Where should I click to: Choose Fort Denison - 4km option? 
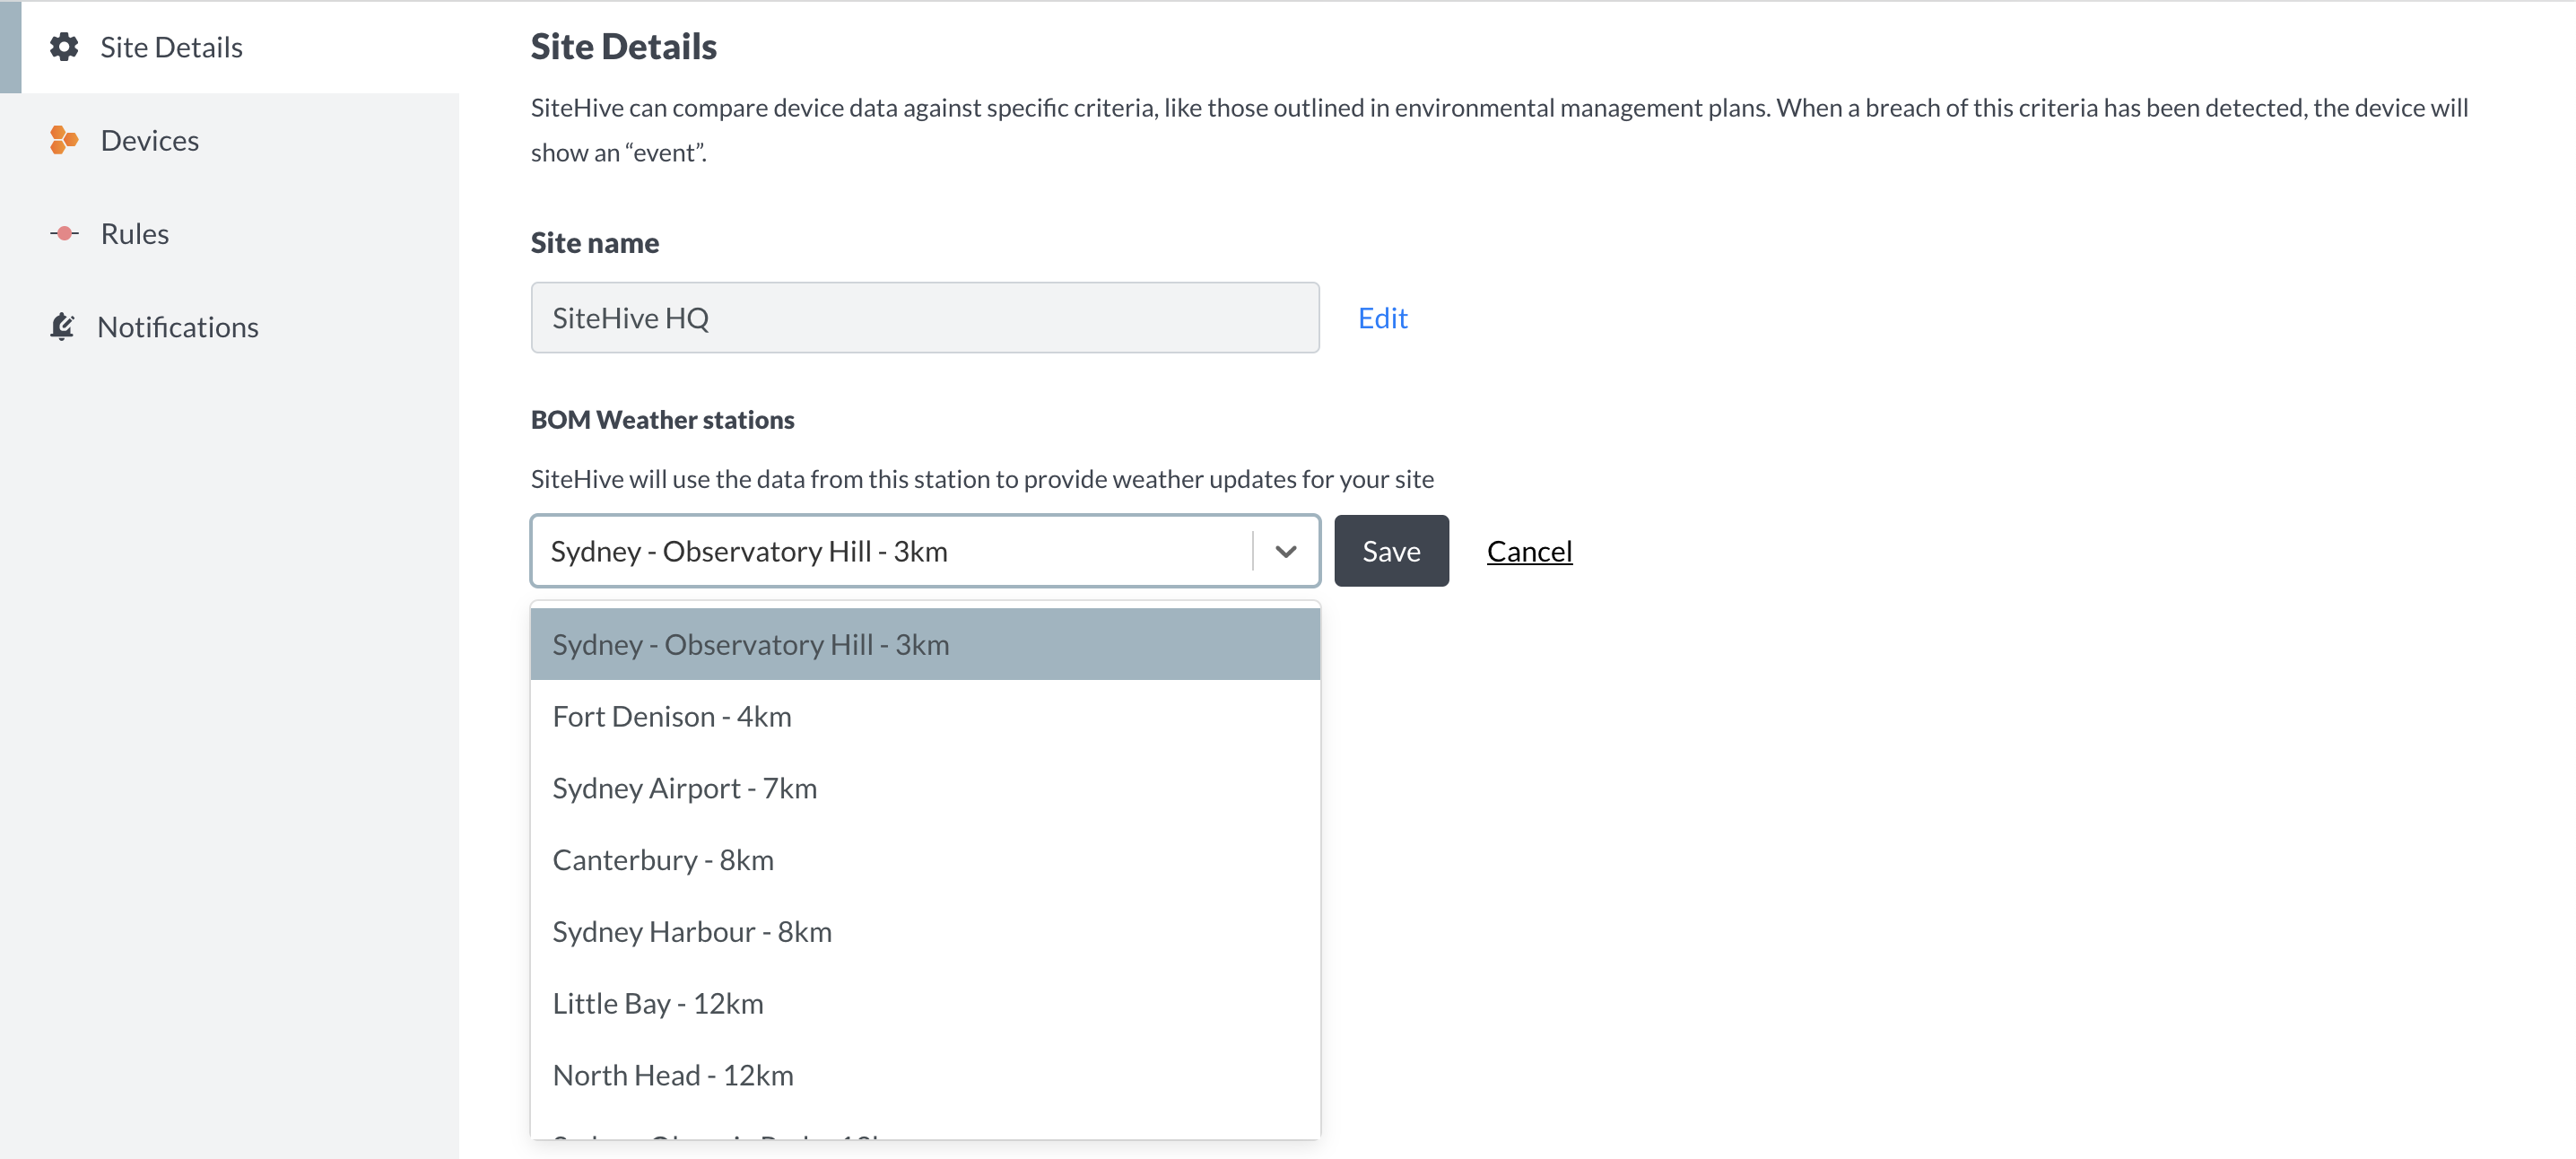point(925,716)
